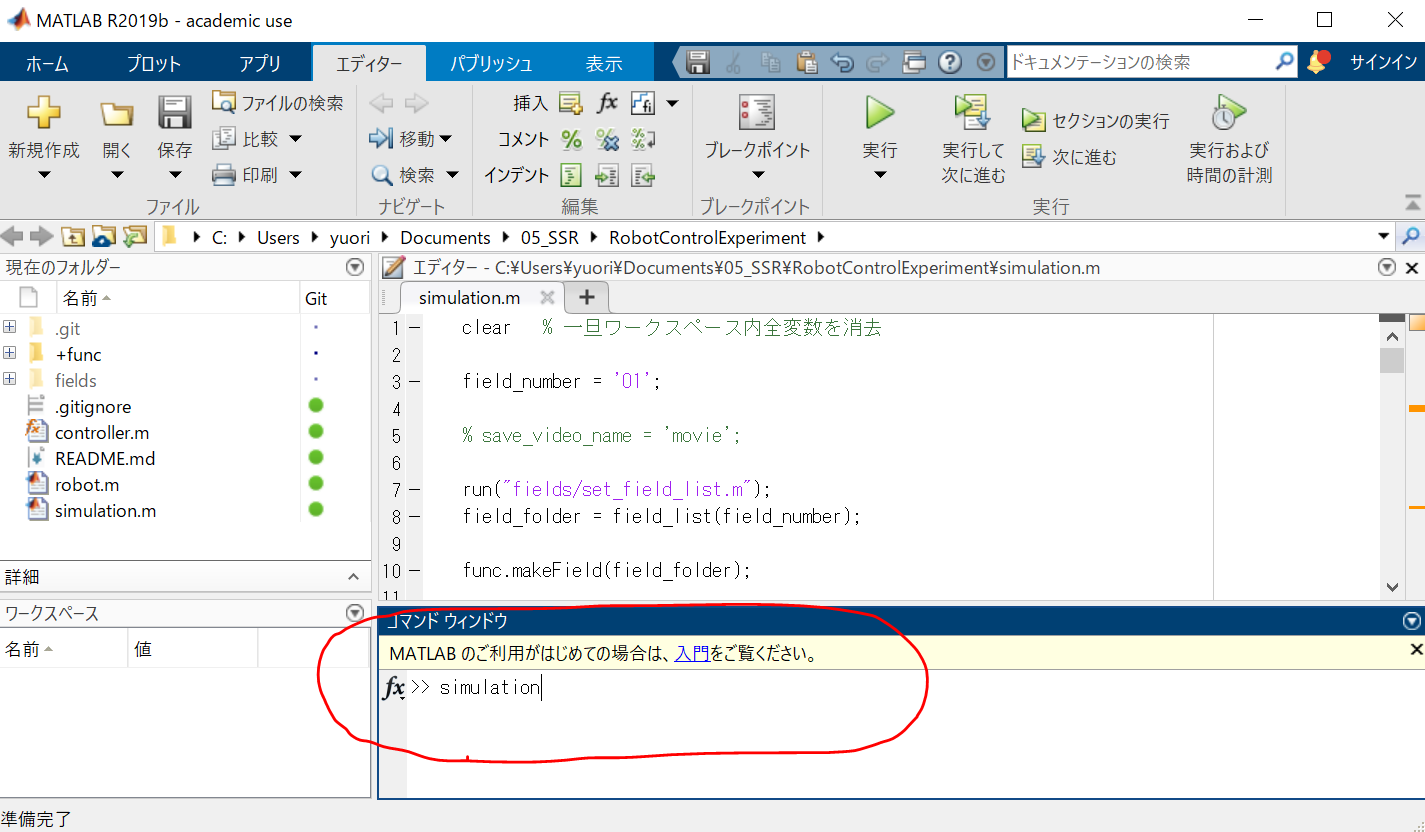Click the サインイン sign-in link
This screenshot has width=1425, height=832.
coord(1383,62)
